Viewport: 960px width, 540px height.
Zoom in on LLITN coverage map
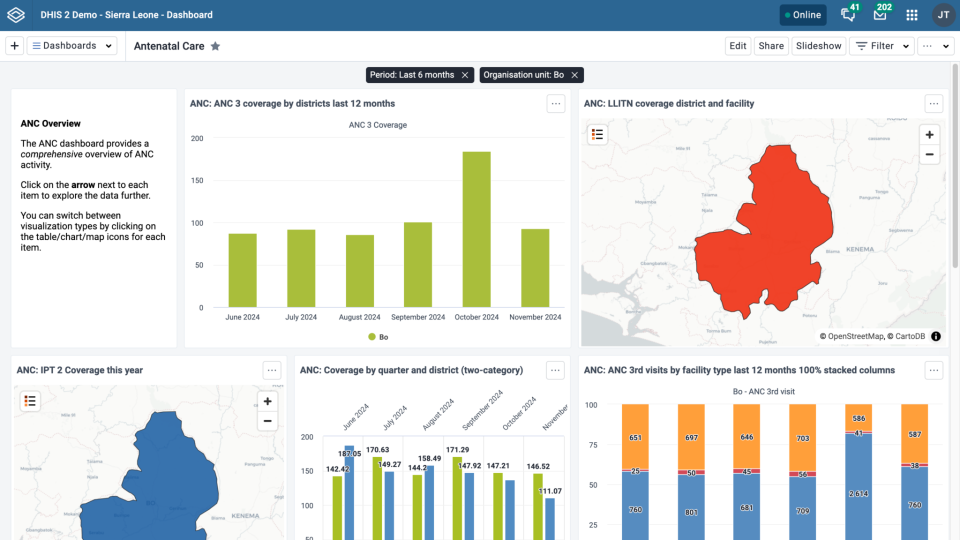point(929,135)
